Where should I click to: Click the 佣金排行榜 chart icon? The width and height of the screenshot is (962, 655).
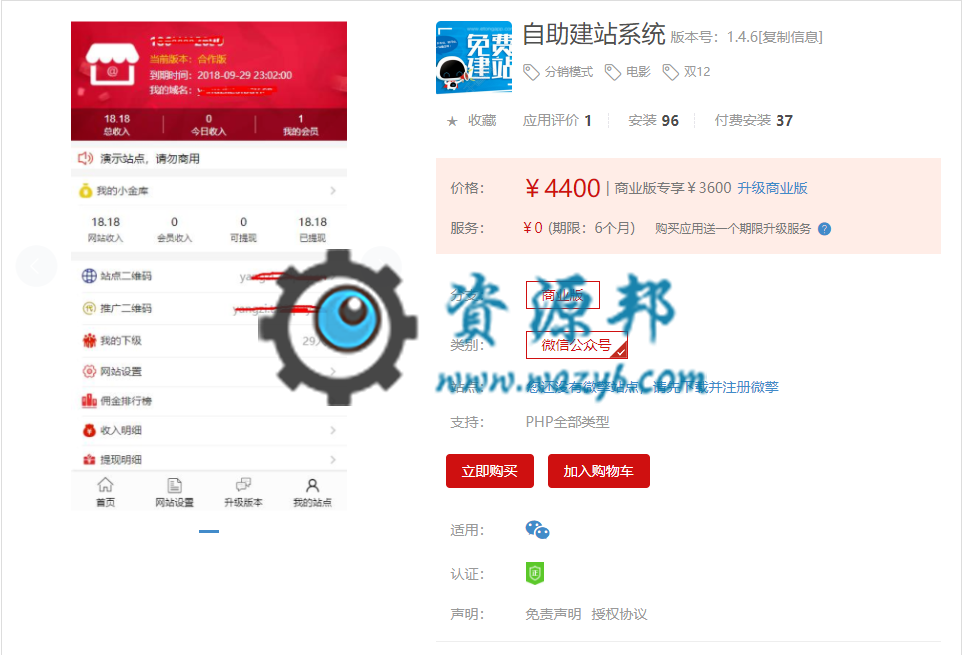(x=90, y=400)
